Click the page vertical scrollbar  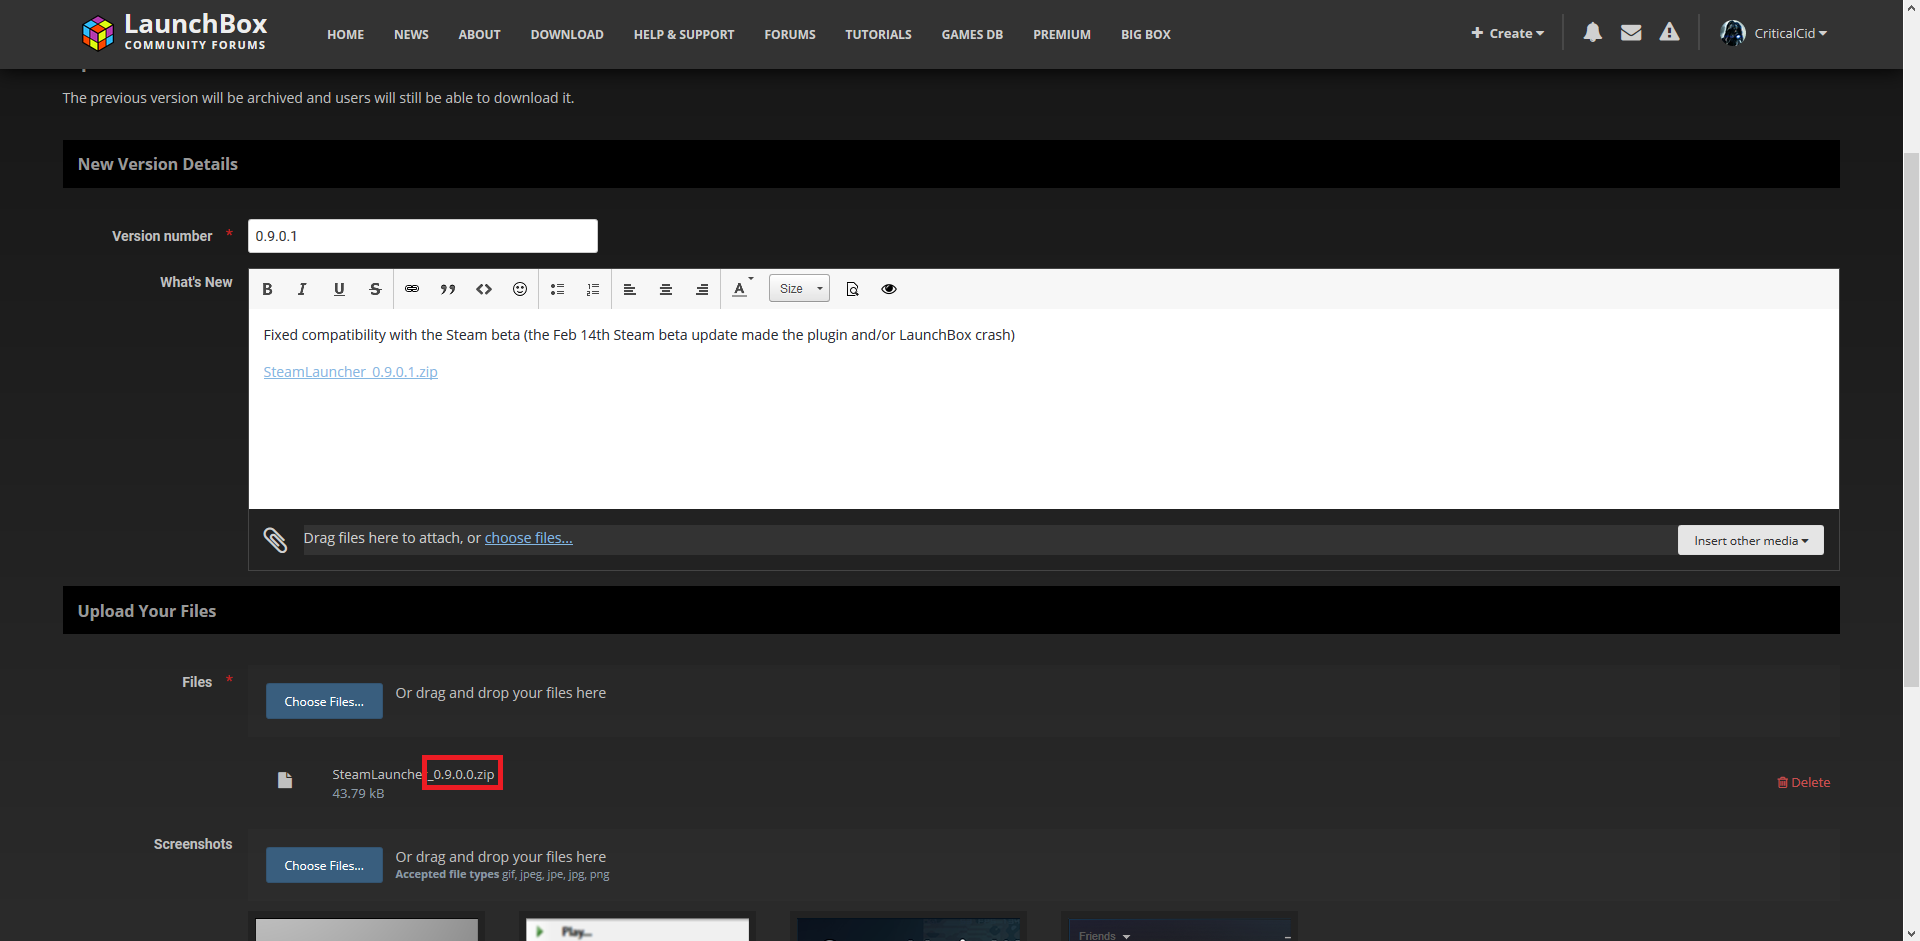(1911, 420)
